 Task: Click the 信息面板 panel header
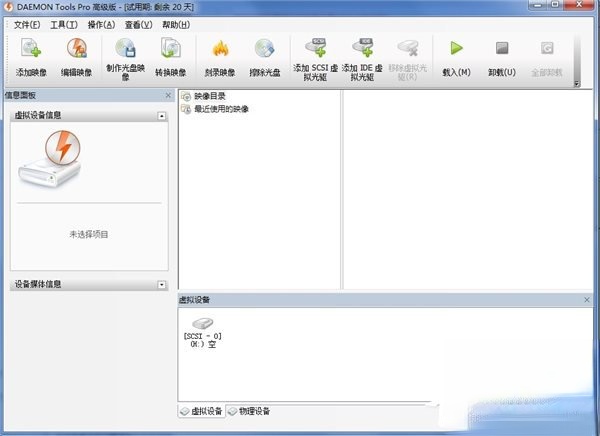(x=89, y=95)
